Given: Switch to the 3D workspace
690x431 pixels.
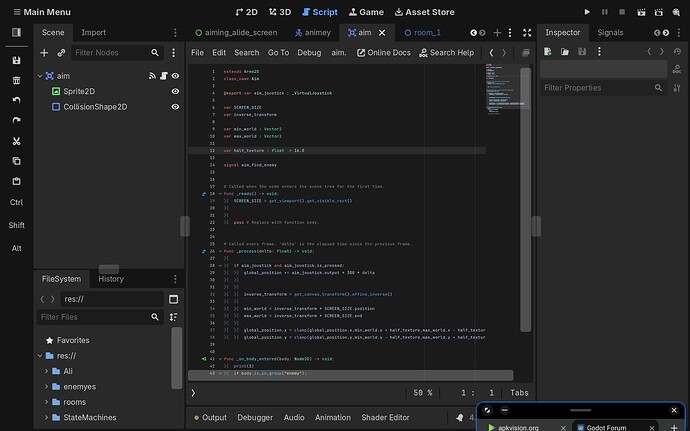Looking at the screenshot, I should [280, 12].
